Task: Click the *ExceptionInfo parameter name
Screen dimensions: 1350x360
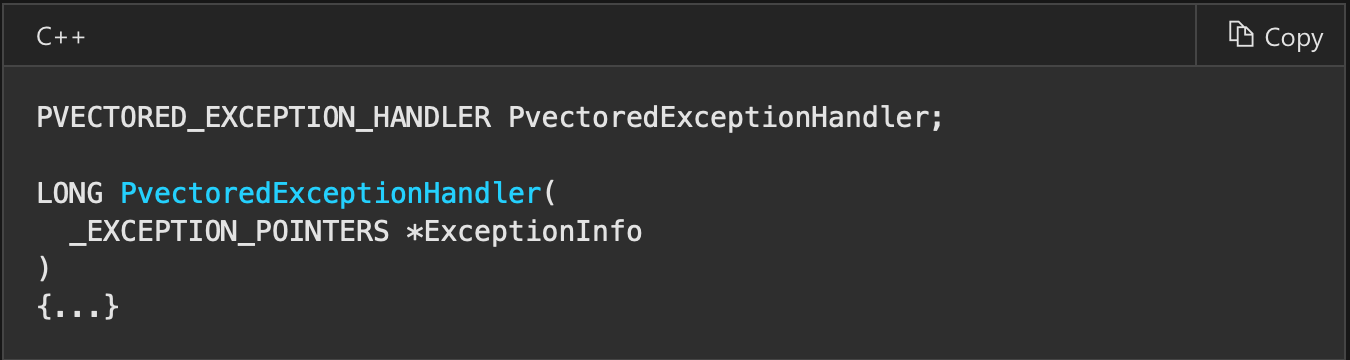Action: [x=524, y=231]
